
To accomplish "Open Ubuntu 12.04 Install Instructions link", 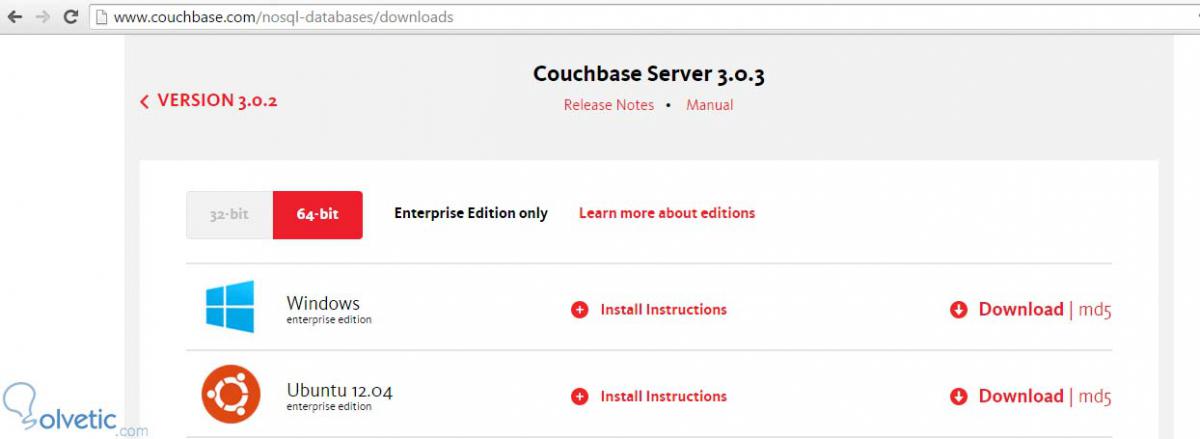I will 663,397.
